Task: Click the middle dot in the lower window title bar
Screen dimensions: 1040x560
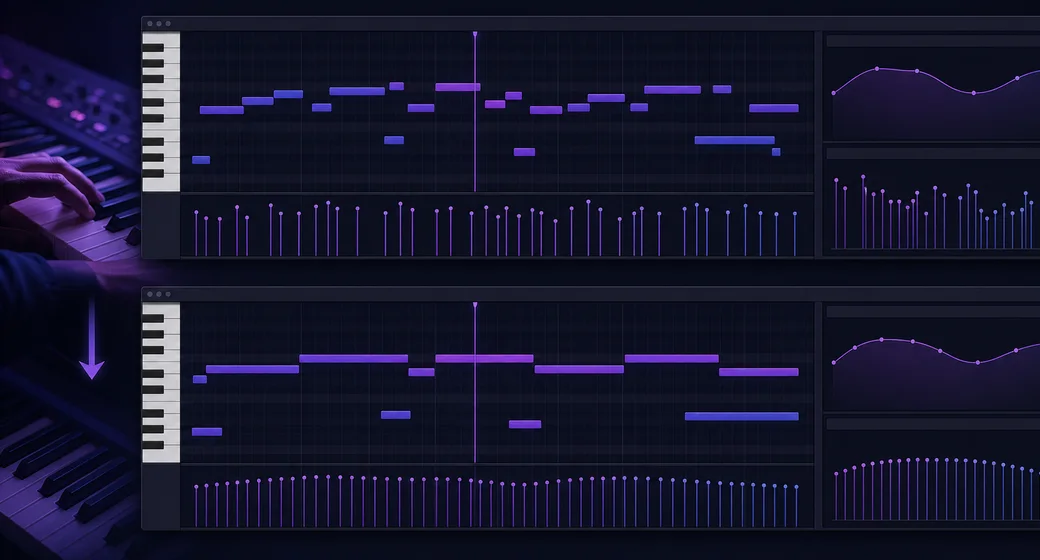Action: [x=159, y=294]
